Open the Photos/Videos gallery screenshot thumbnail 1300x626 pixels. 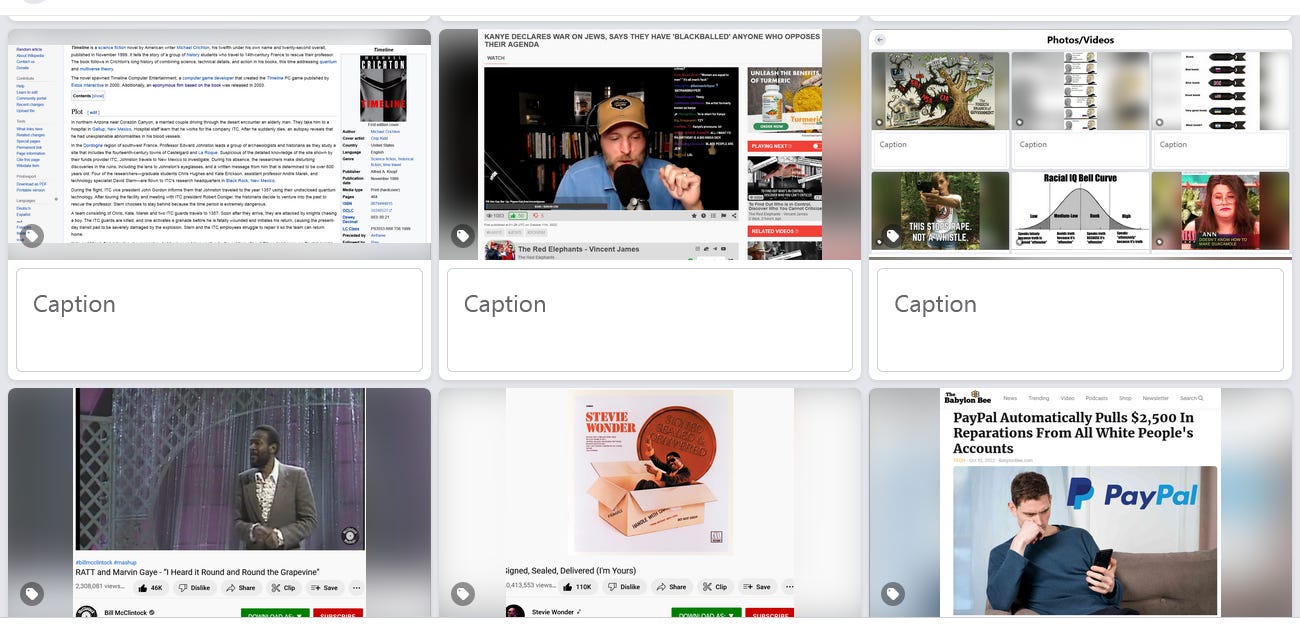pos(1081,144)
